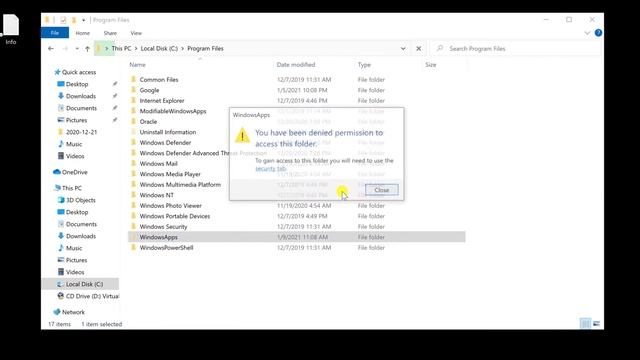Stop loading with address bar X
Image resolution: width=640 pixels, height=360 pixels.
pyautogui.click(x=418, y=49)
